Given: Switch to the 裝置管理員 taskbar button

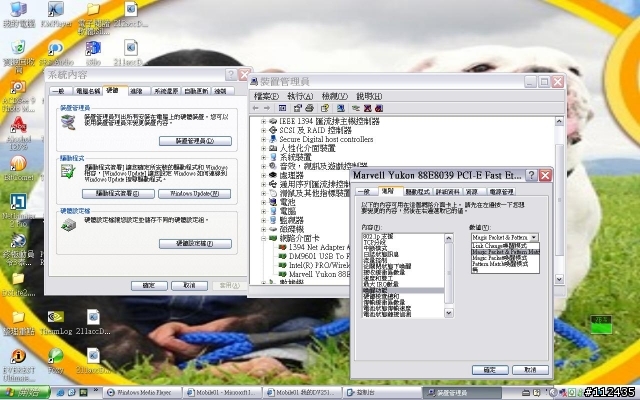Looking at the screenshot, I should tap(461, 393).
